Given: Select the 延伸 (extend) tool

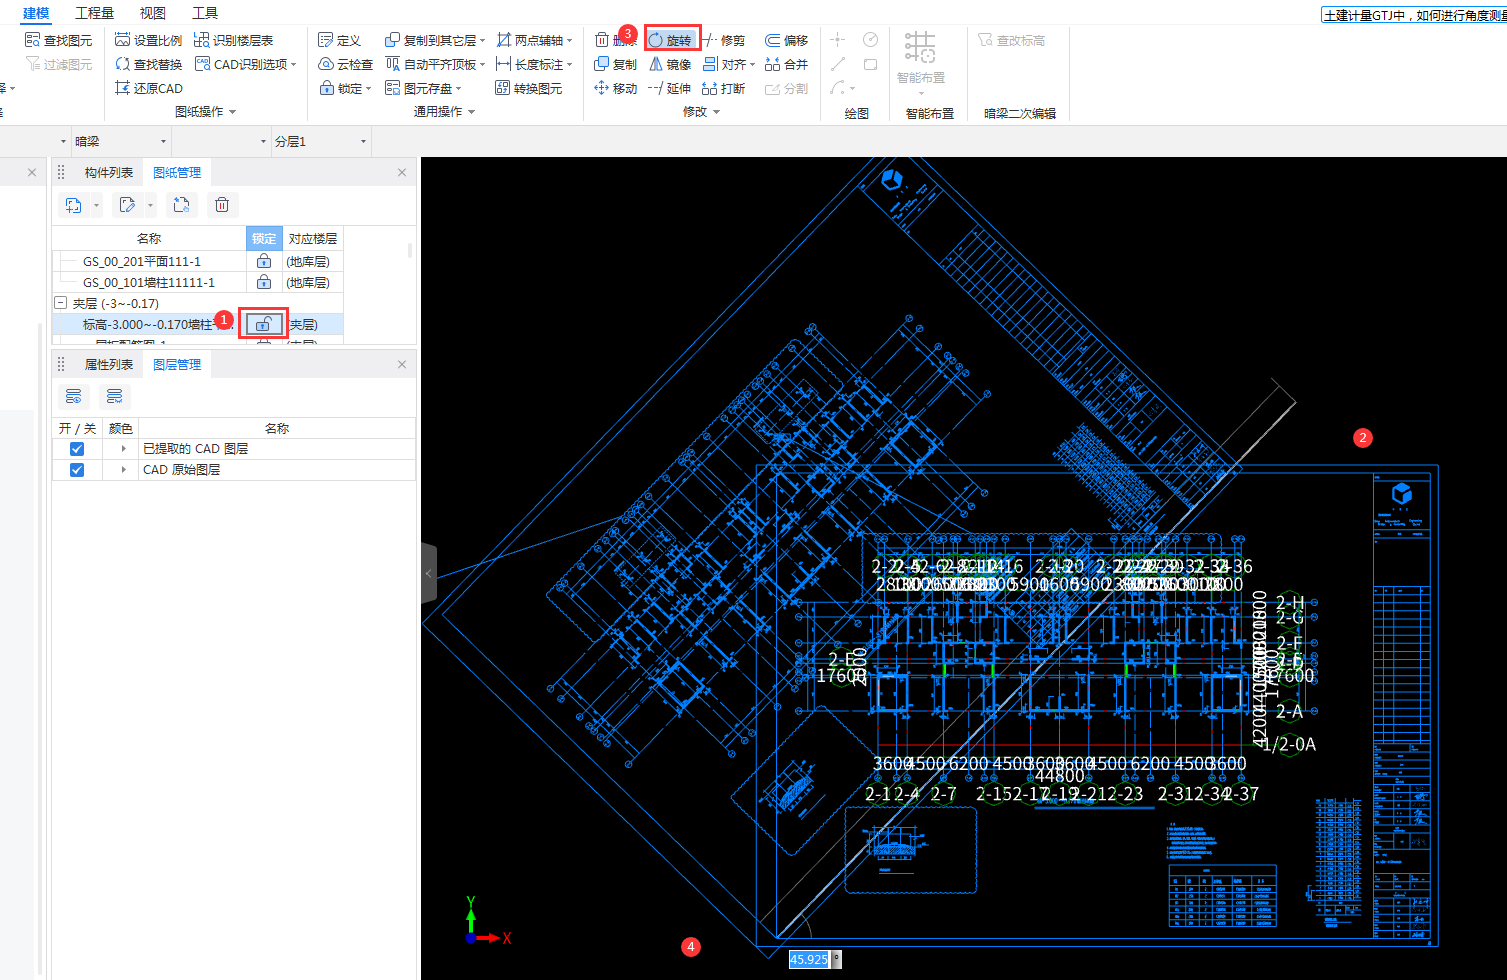Looking at the screenshot, I should click(x=670, y=88).
